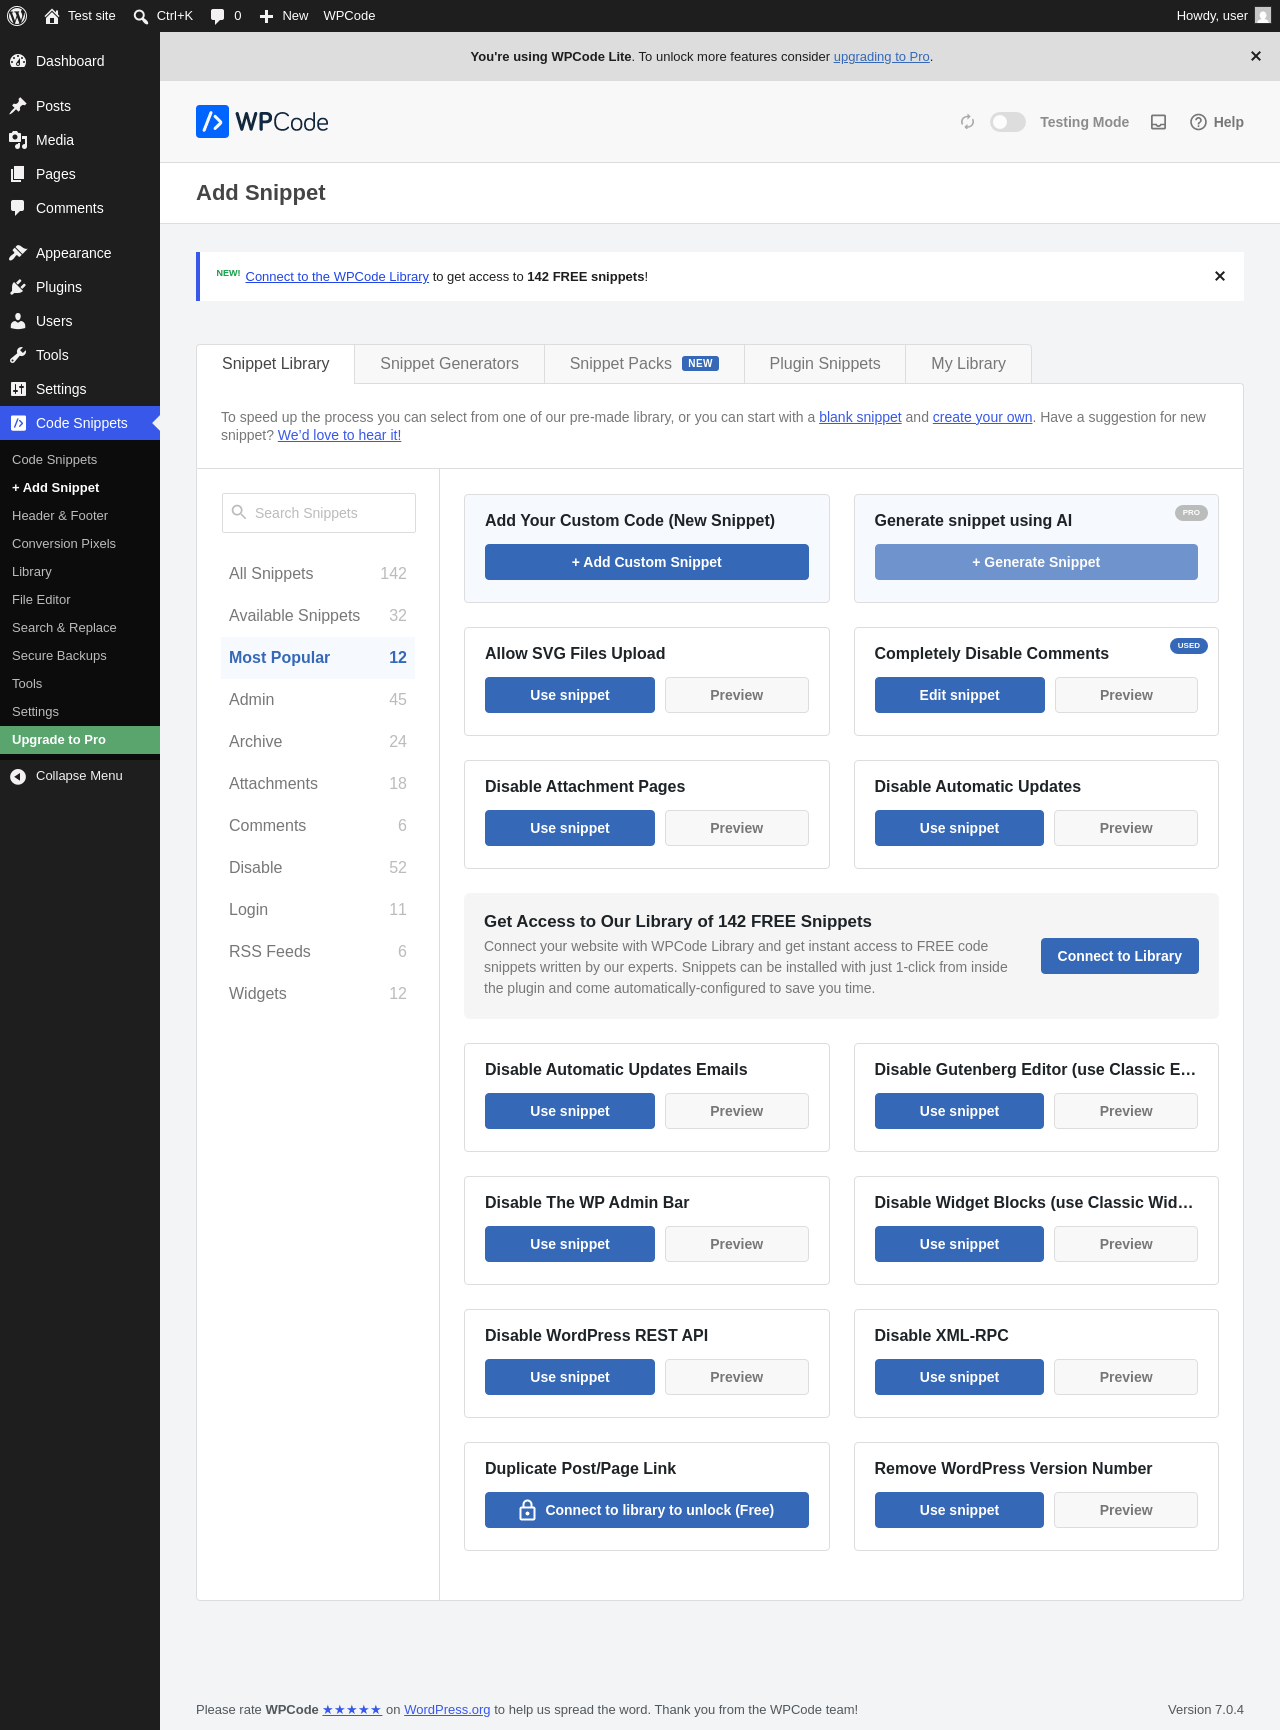1280x1730 pixels.
Task: Use the Allow SVG Files Upload snippet
Action: click(x=570, y=695)
